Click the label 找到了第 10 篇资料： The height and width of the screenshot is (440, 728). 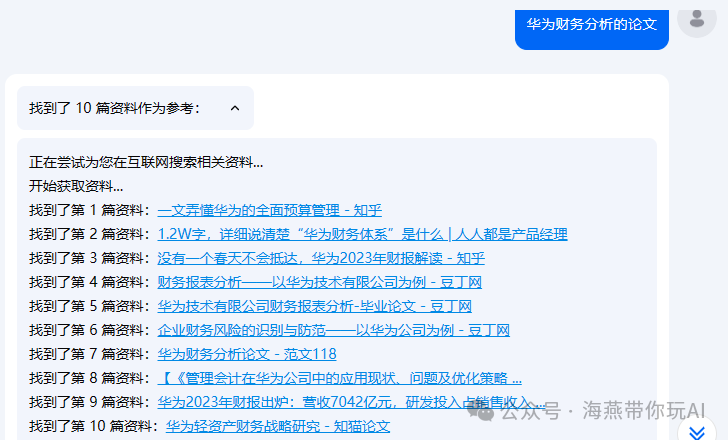[x=93, y=427]
